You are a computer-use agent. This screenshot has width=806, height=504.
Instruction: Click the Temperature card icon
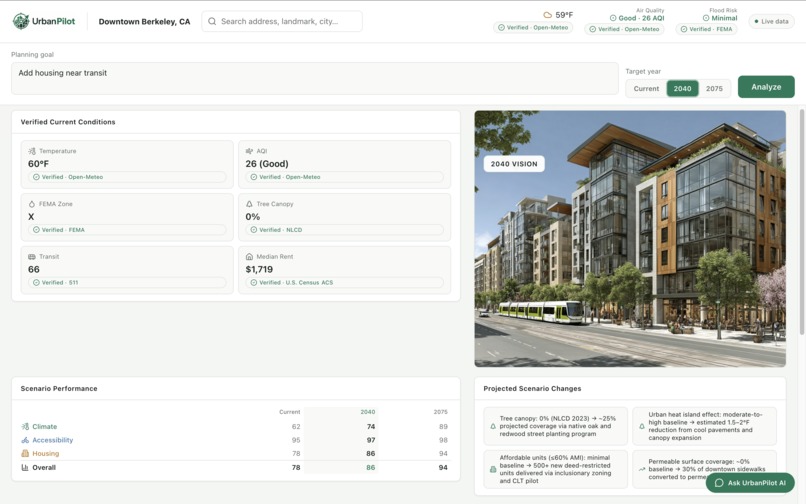tap(32, 151)
